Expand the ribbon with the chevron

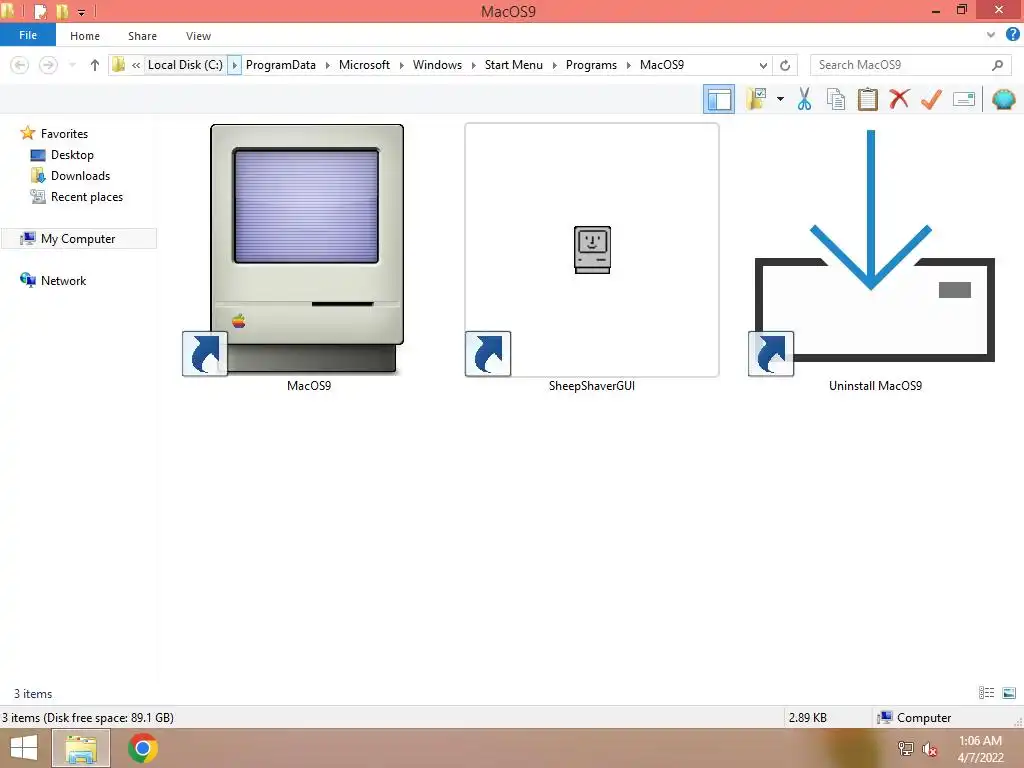click(x=991, y=35)
